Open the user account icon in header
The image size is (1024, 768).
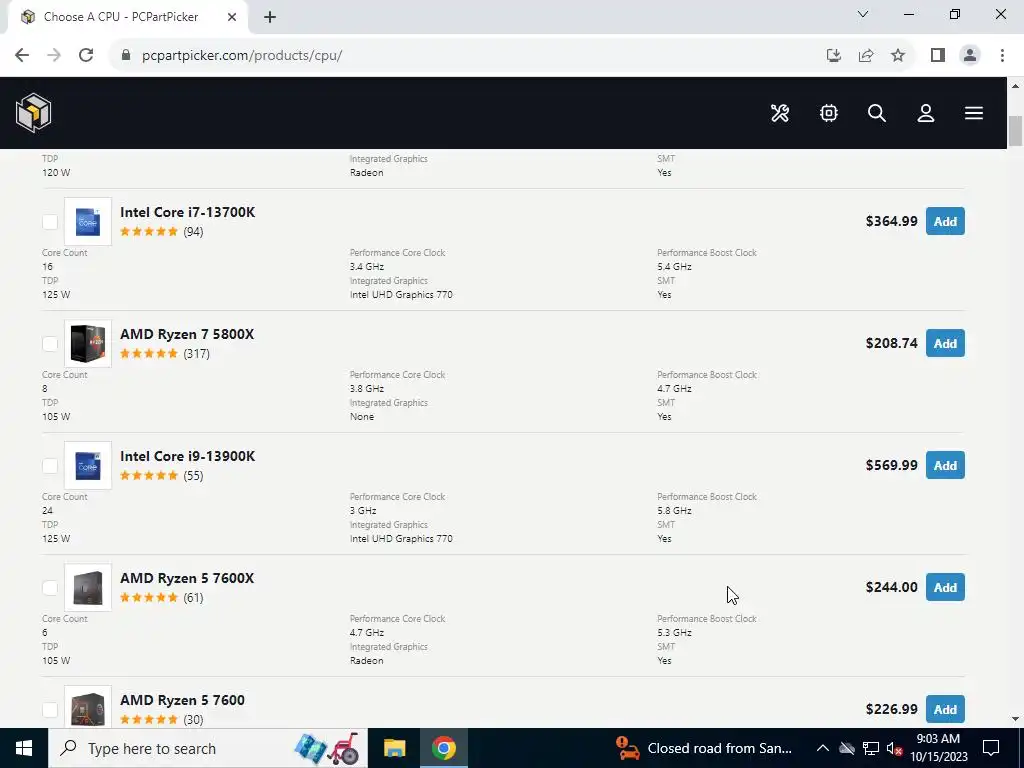(925, 113)
